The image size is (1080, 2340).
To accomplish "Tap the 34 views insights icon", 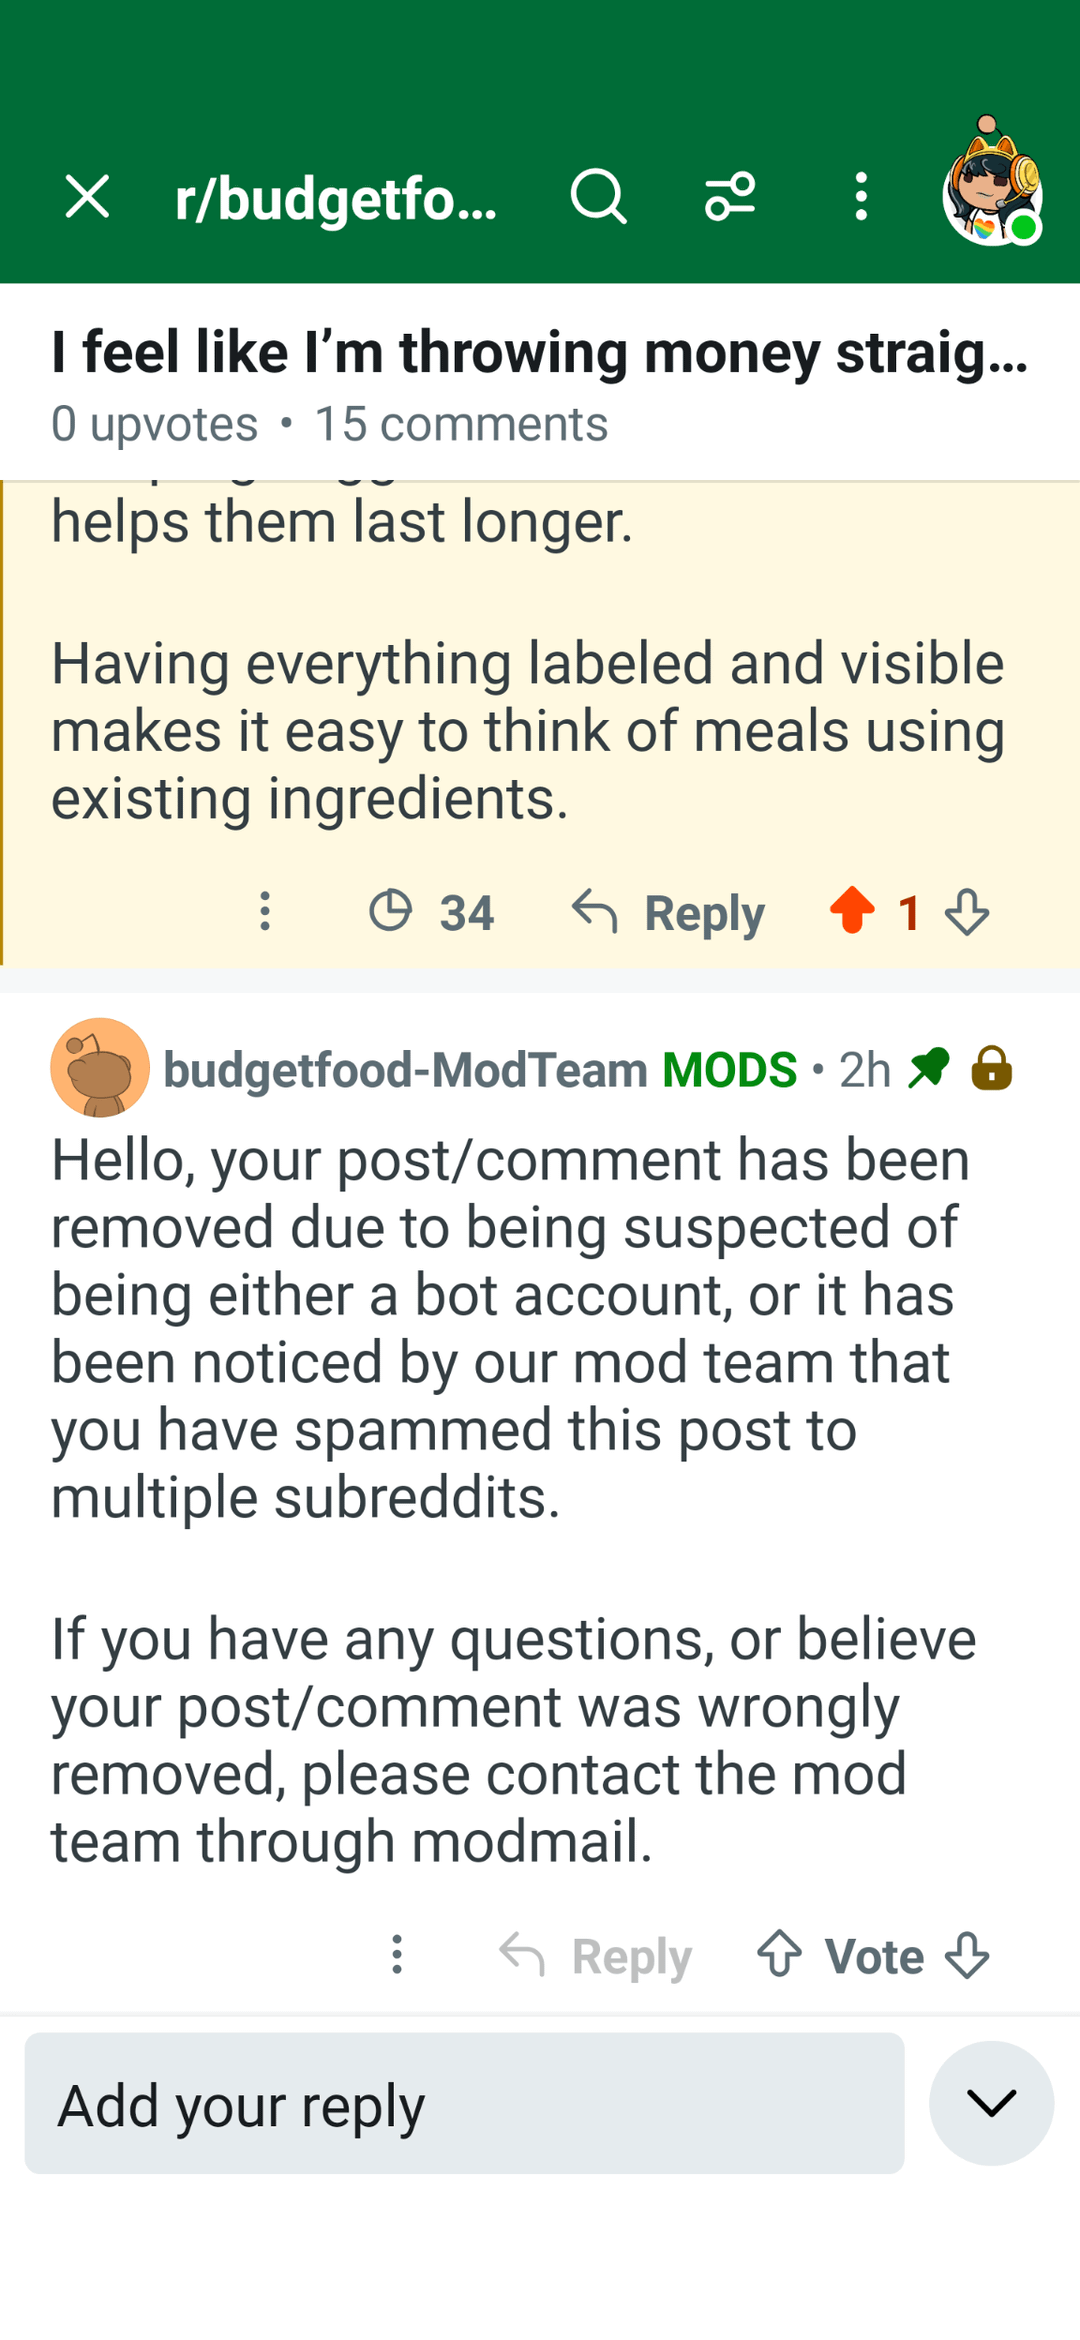I will tap(391, 911).
